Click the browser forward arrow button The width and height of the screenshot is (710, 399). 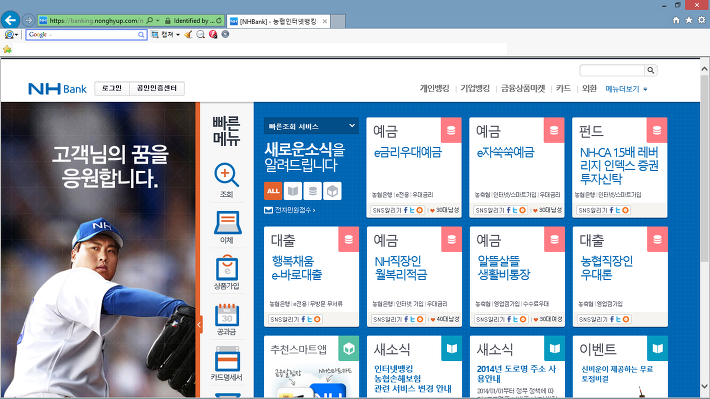point(29,20)
